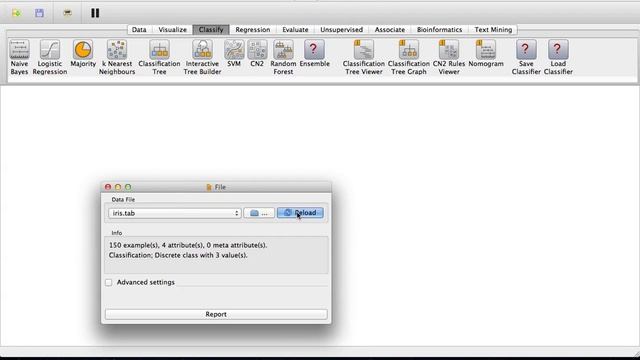Viewport: 640px width, 360px height.
Task: Add the Nomogram widget
Action: point(486,53)
